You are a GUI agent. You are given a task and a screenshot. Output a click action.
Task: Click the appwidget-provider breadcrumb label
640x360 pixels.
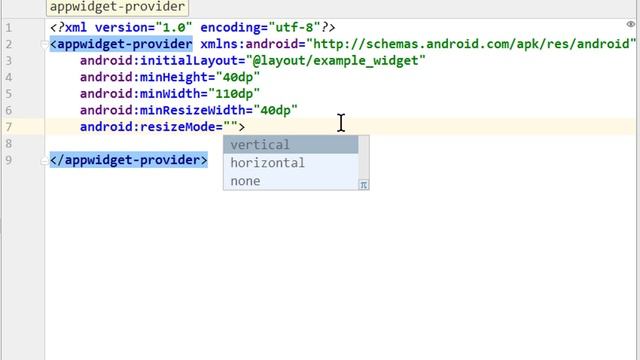[118, 7]
